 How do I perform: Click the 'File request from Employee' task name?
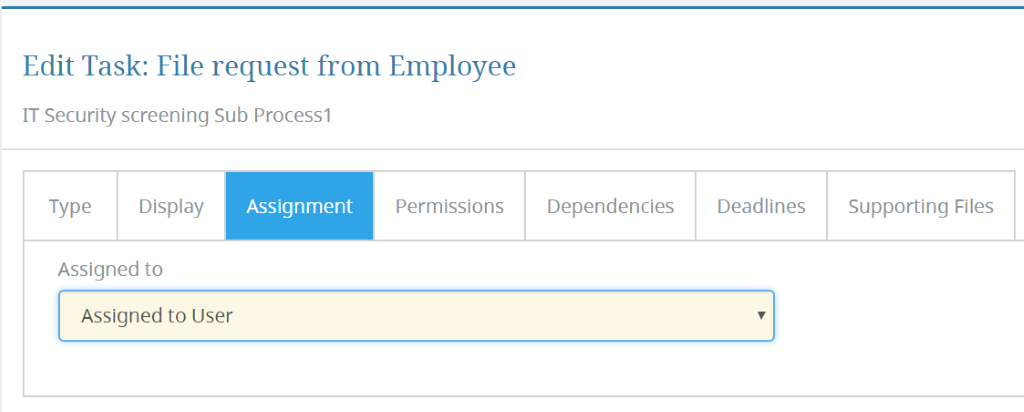[336, 67]
